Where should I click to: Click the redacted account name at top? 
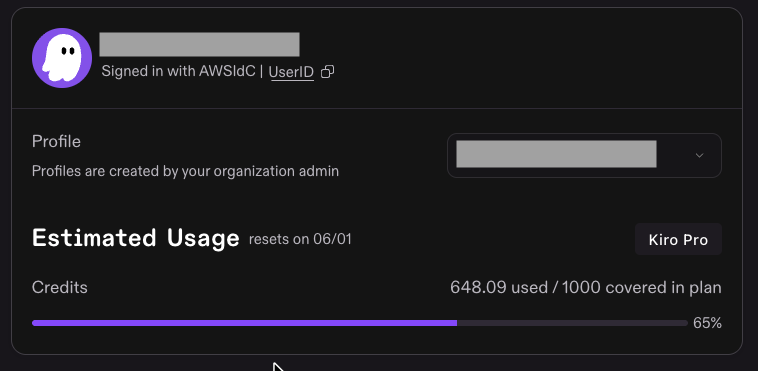[199, 45]
